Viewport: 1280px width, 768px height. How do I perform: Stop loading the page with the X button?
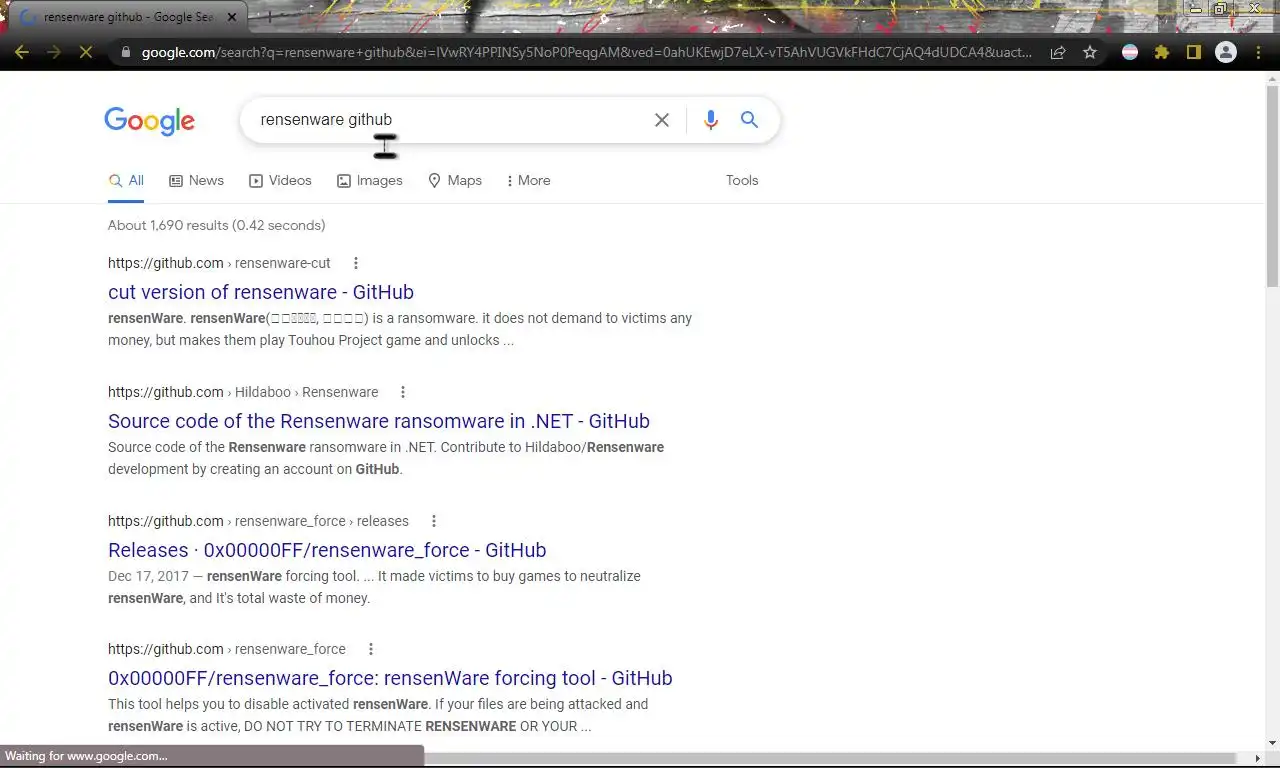86,52
